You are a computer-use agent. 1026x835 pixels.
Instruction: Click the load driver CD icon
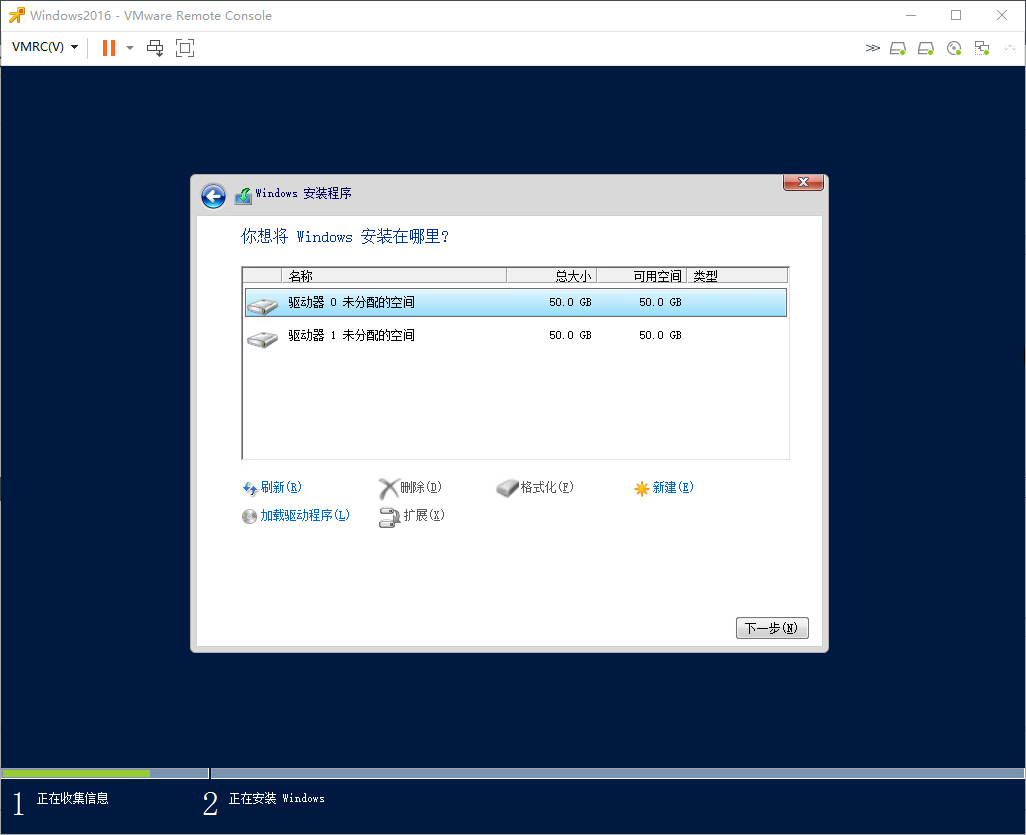tap(249, 516)
